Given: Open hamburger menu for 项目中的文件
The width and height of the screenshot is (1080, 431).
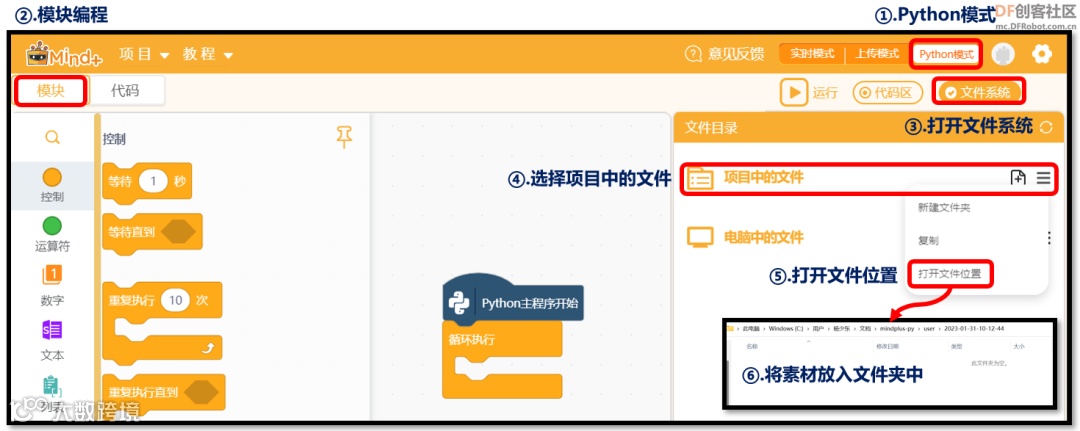Looking at the screenshot, I should click(x=1043, y=178).
